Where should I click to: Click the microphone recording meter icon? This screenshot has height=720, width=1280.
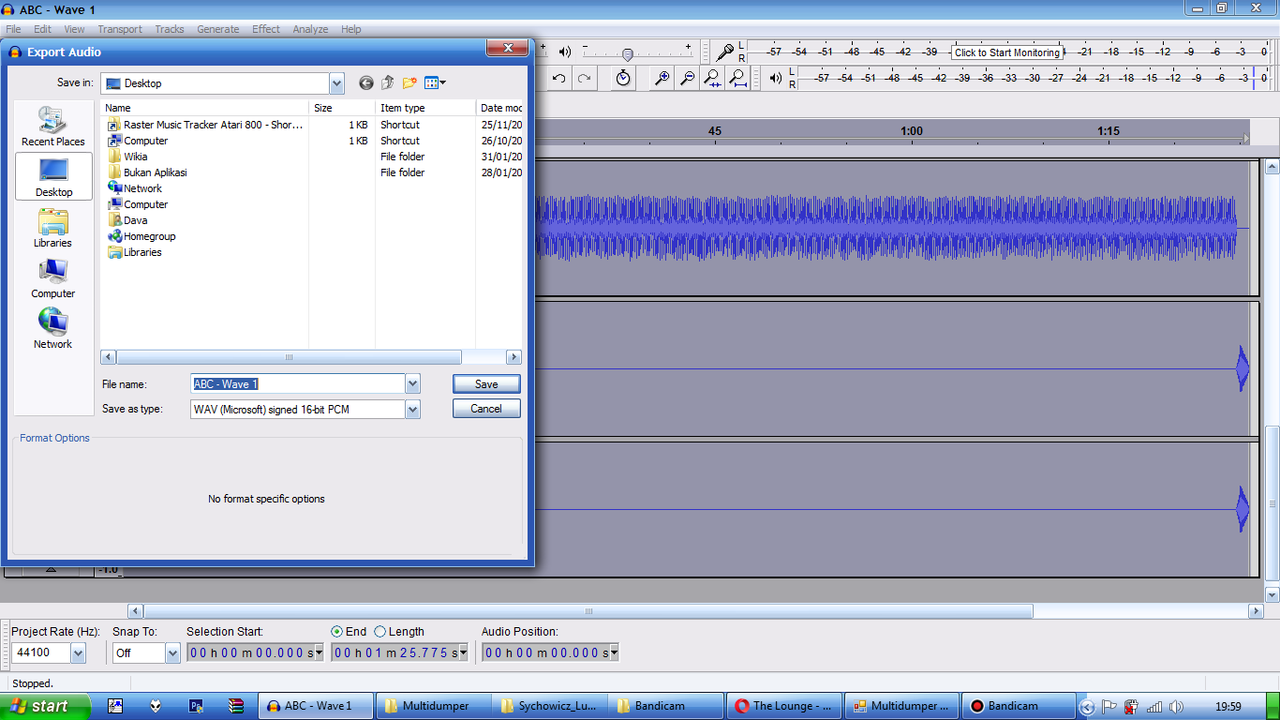pyautogui.click(x=725, y=52)
